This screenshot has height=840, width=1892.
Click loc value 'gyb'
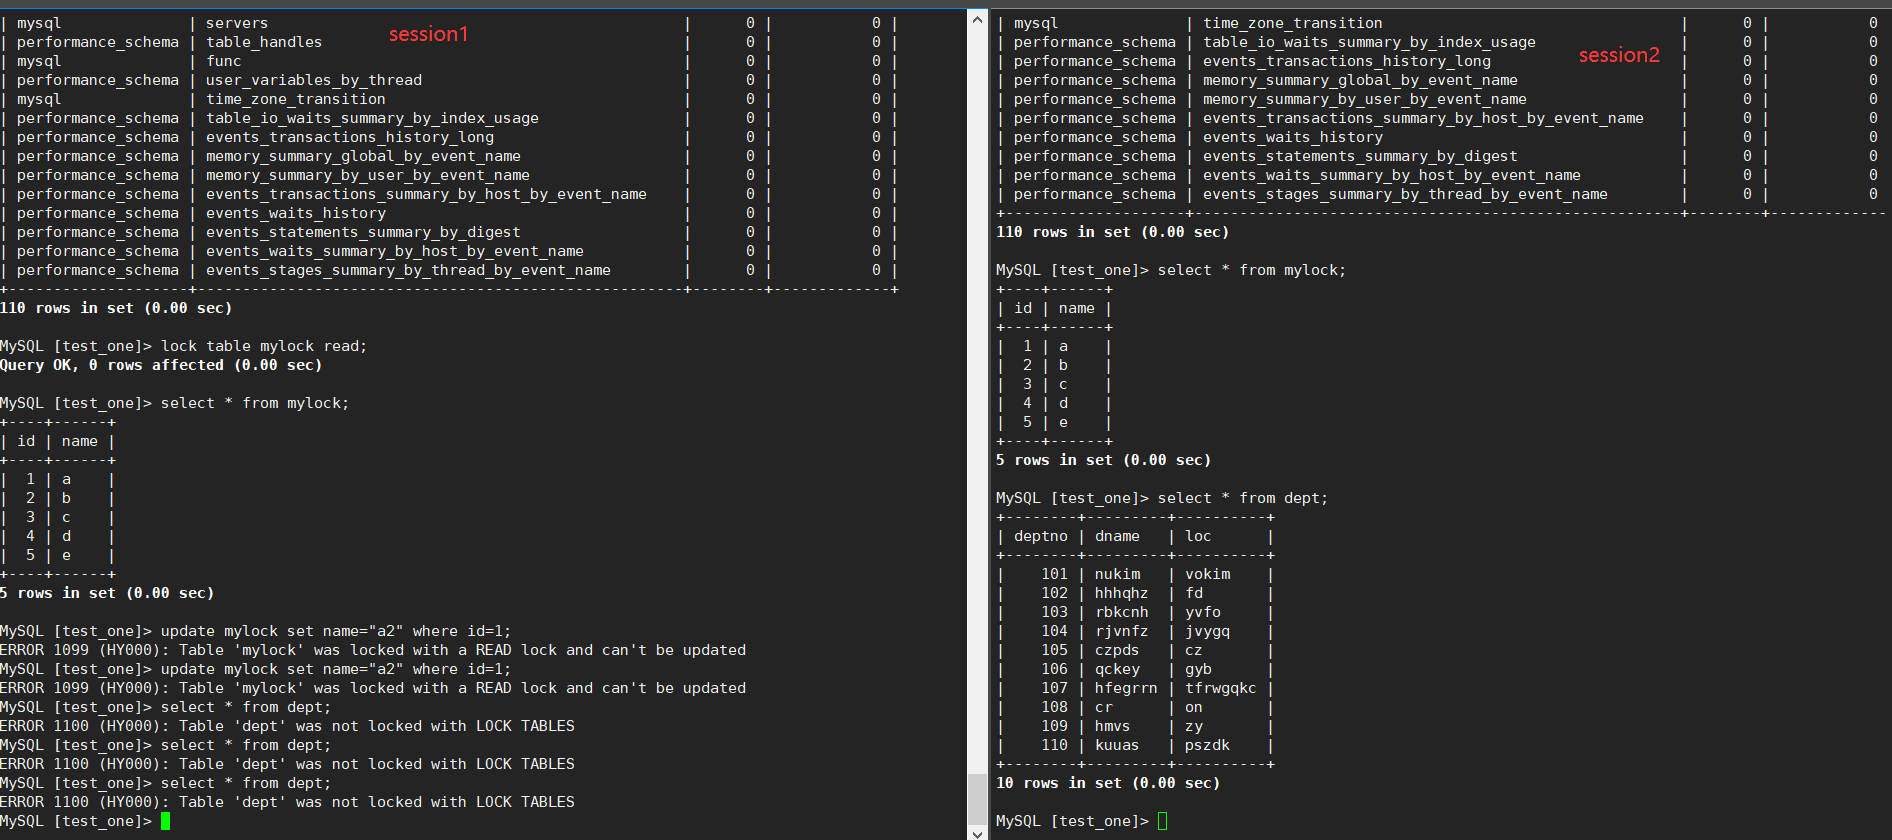(1198, 669)
